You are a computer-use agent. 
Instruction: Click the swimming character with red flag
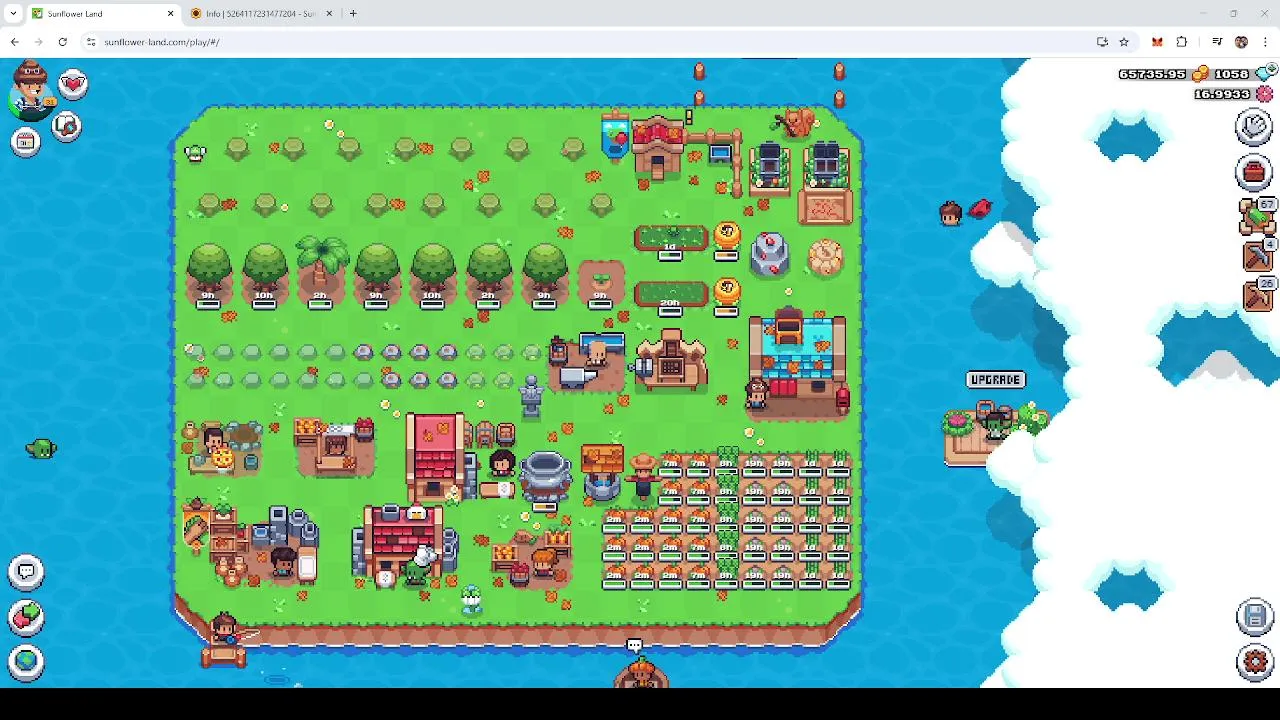(x=964, y=211)
